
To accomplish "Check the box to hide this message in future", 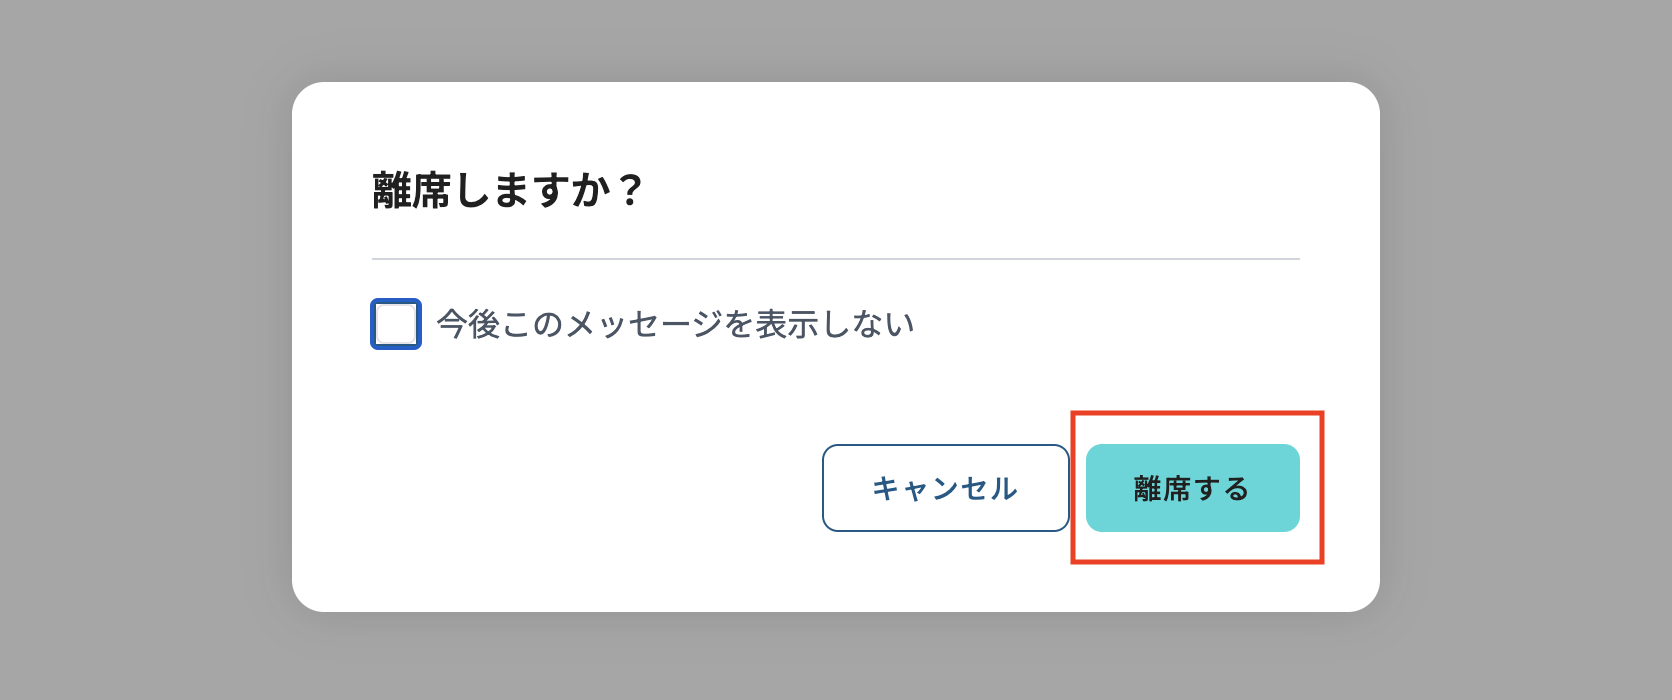I will 395,323.
